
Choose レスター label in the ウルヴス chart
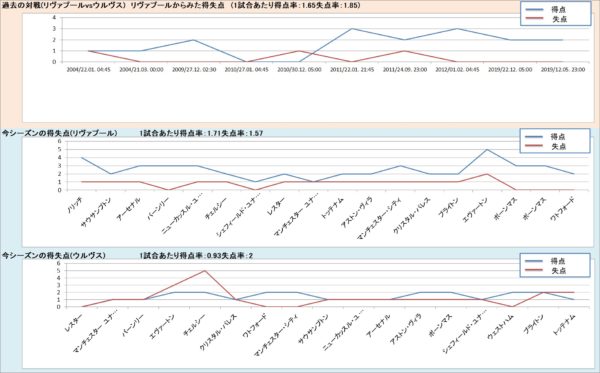click(72, 322)
